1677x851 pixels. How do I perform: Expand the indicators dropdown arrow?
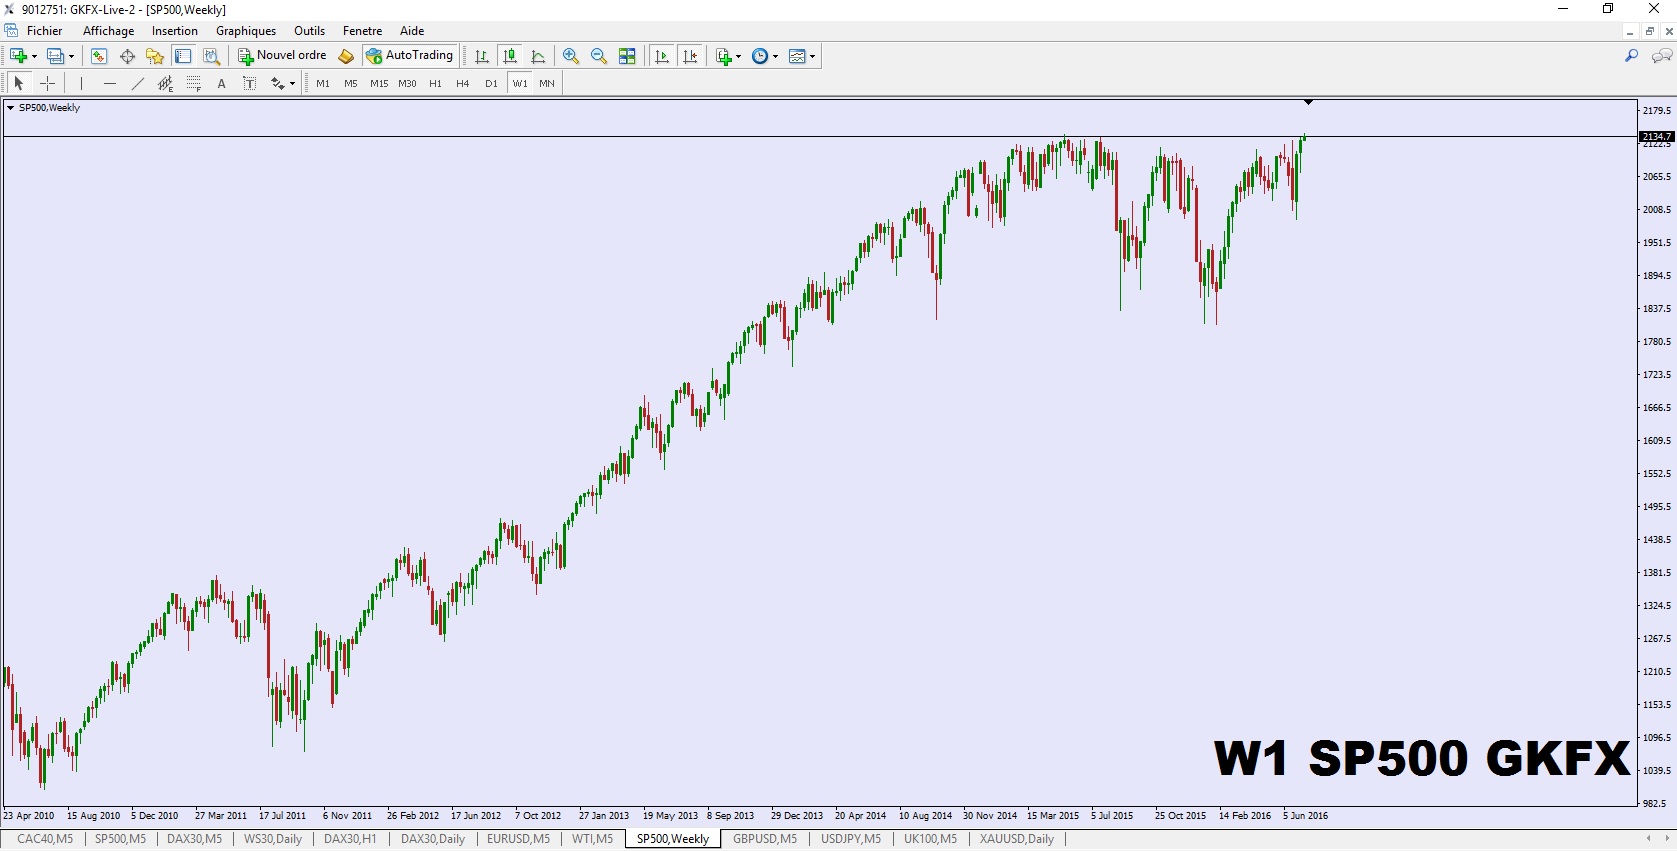(x=739, y=57)
